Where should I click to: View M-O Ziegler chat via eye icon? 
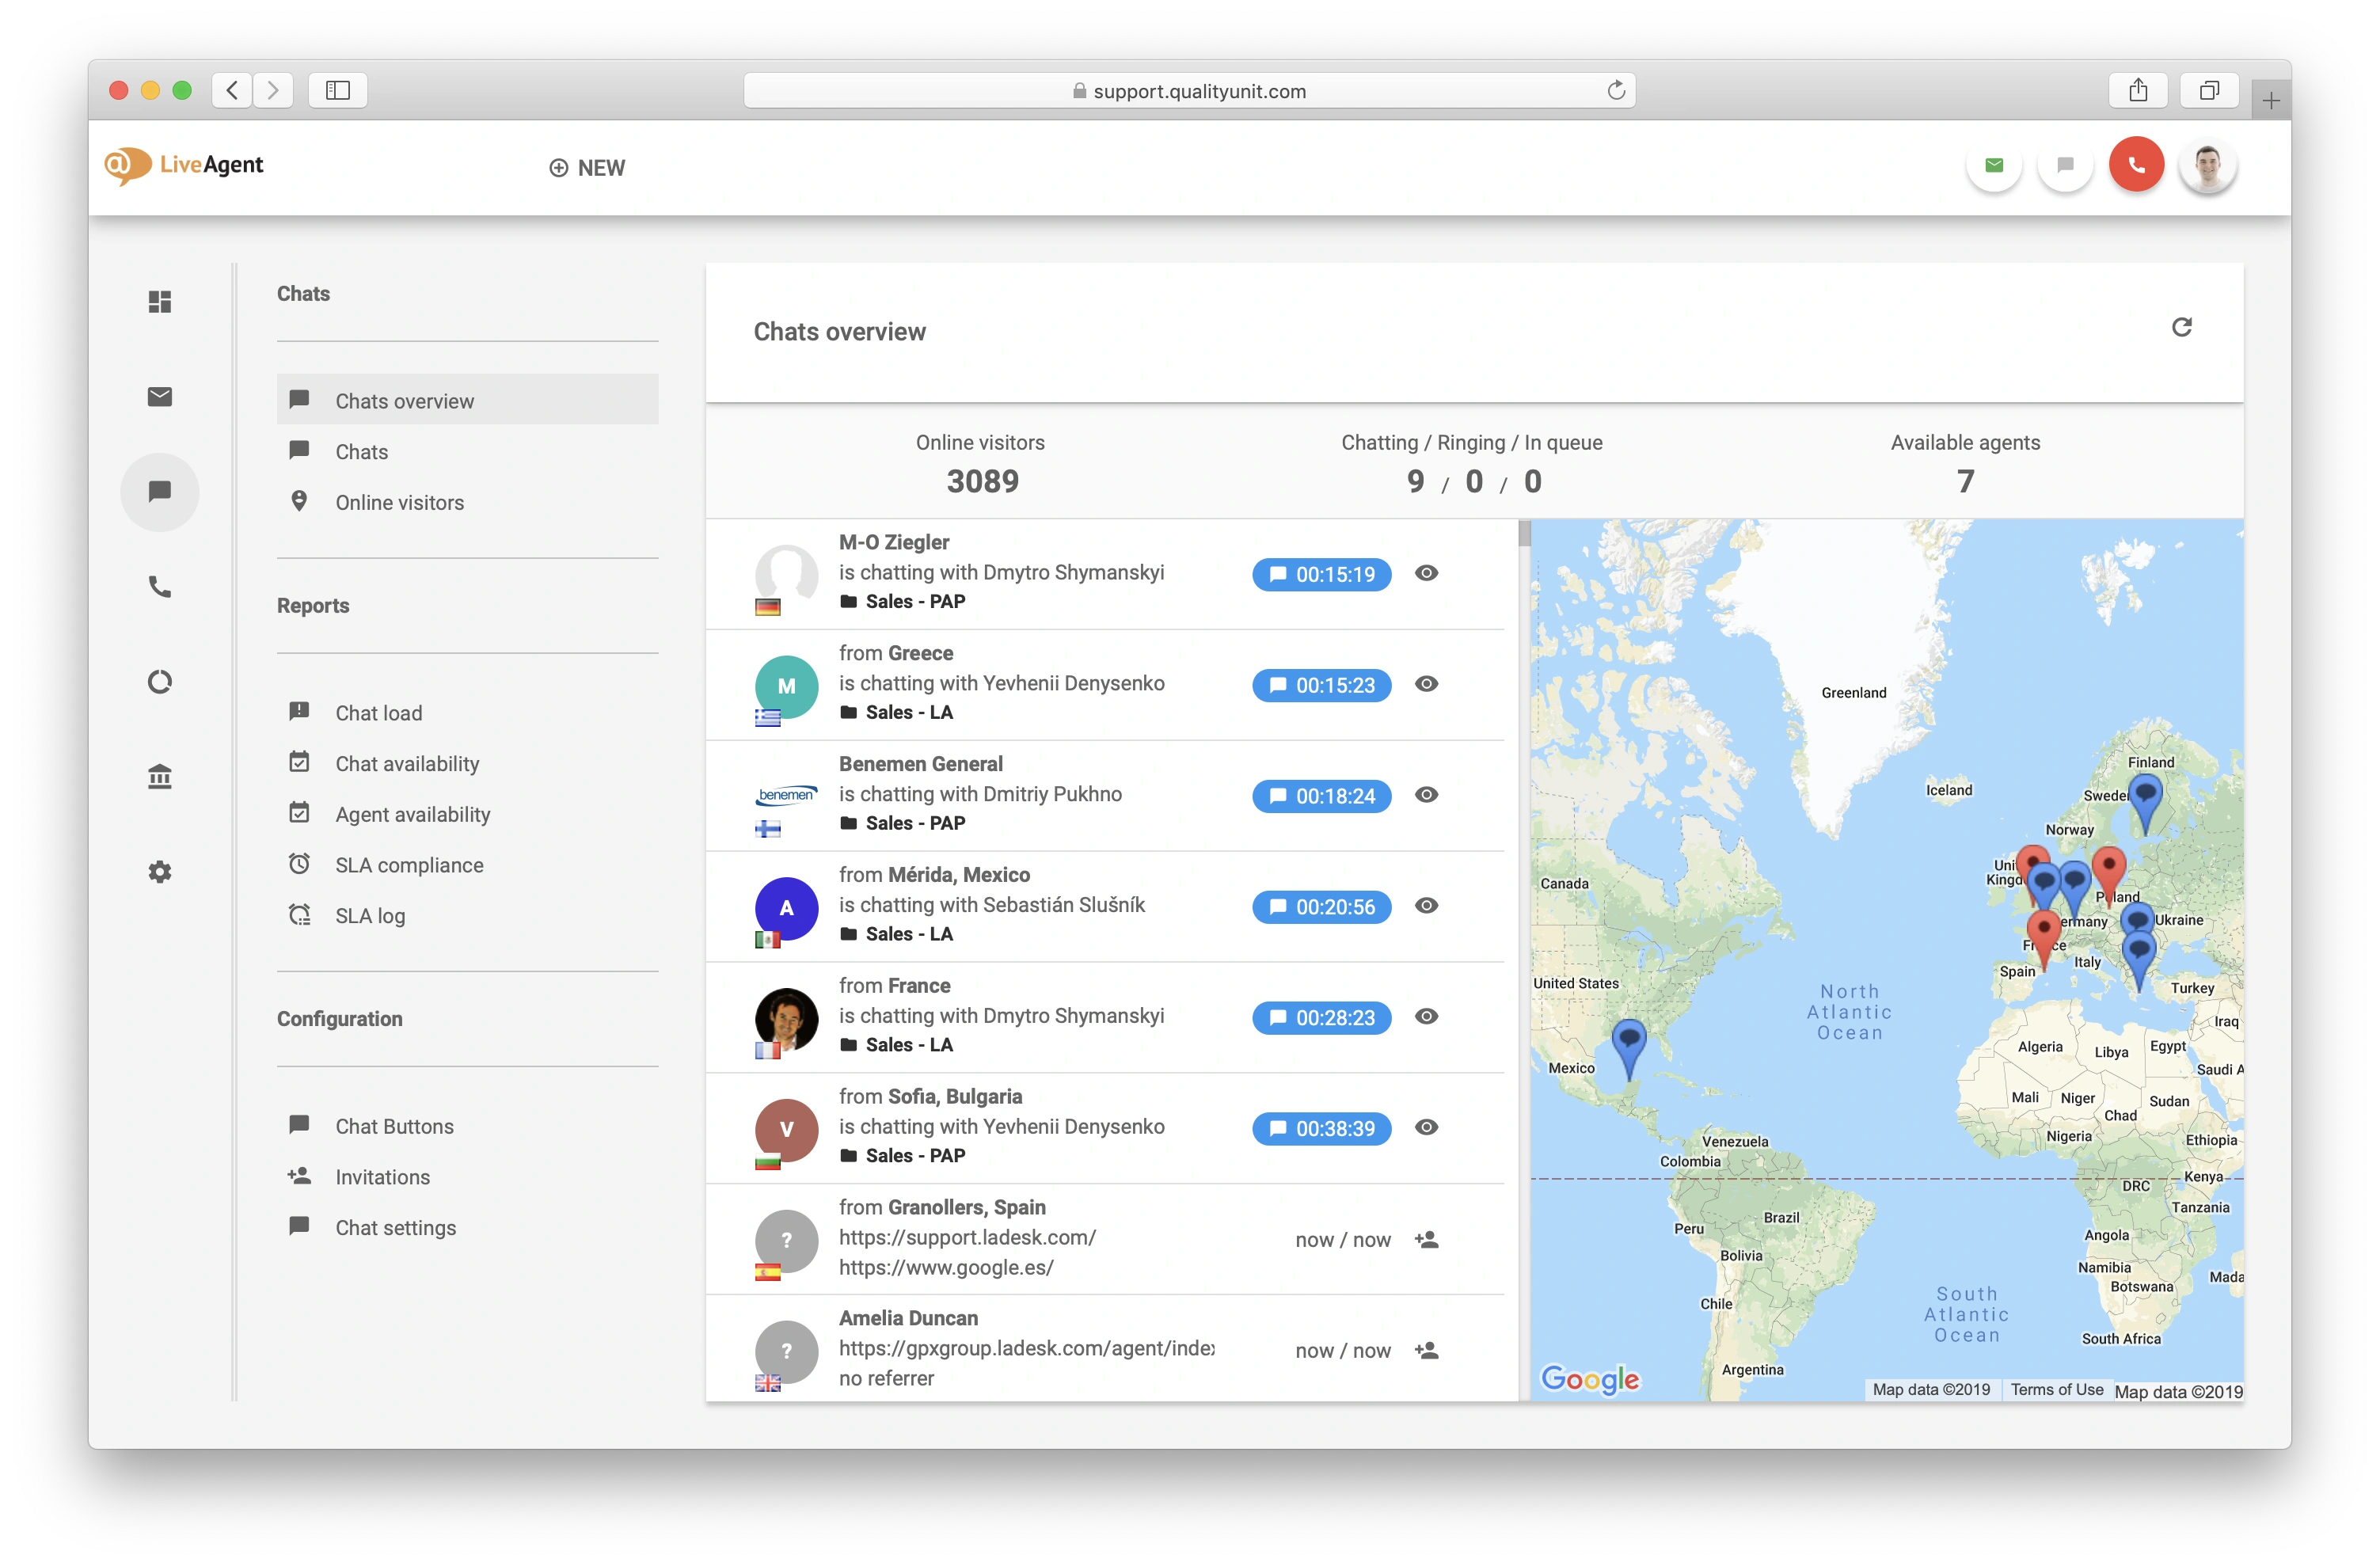point(1426,573)
